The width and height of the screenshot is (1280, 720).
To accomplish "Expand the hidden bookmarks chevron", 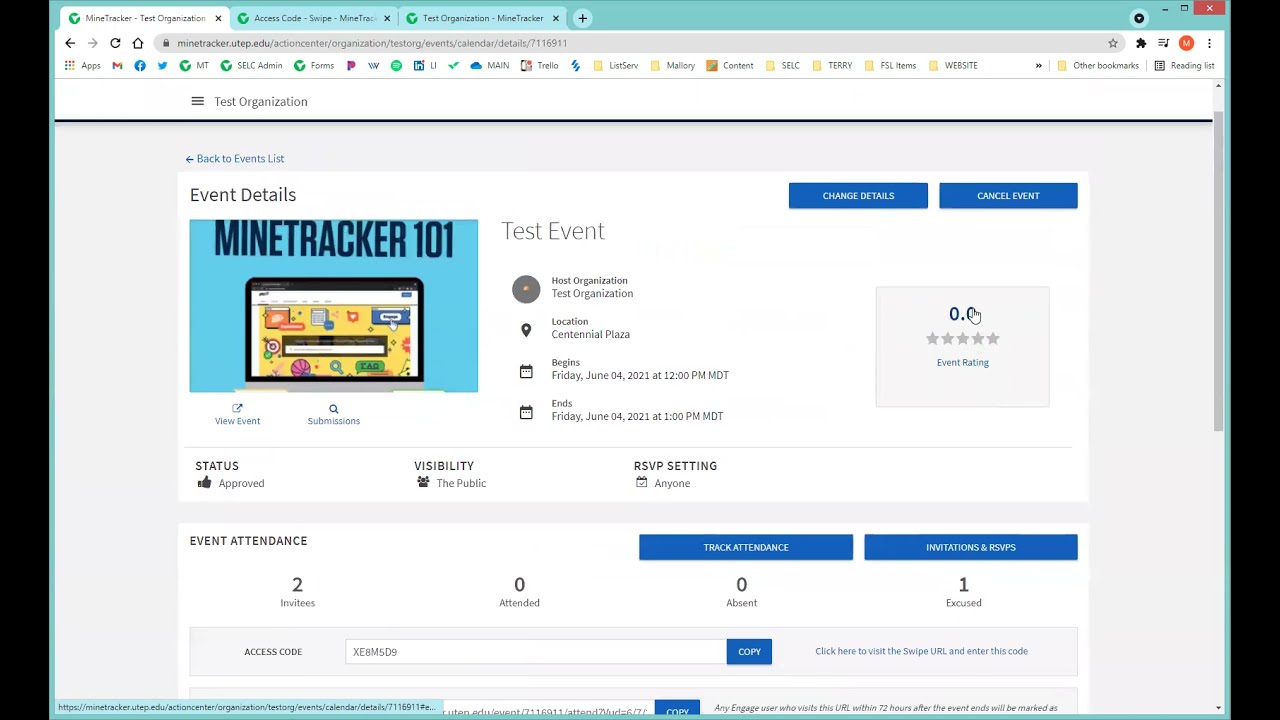I will click(1038, 66).
